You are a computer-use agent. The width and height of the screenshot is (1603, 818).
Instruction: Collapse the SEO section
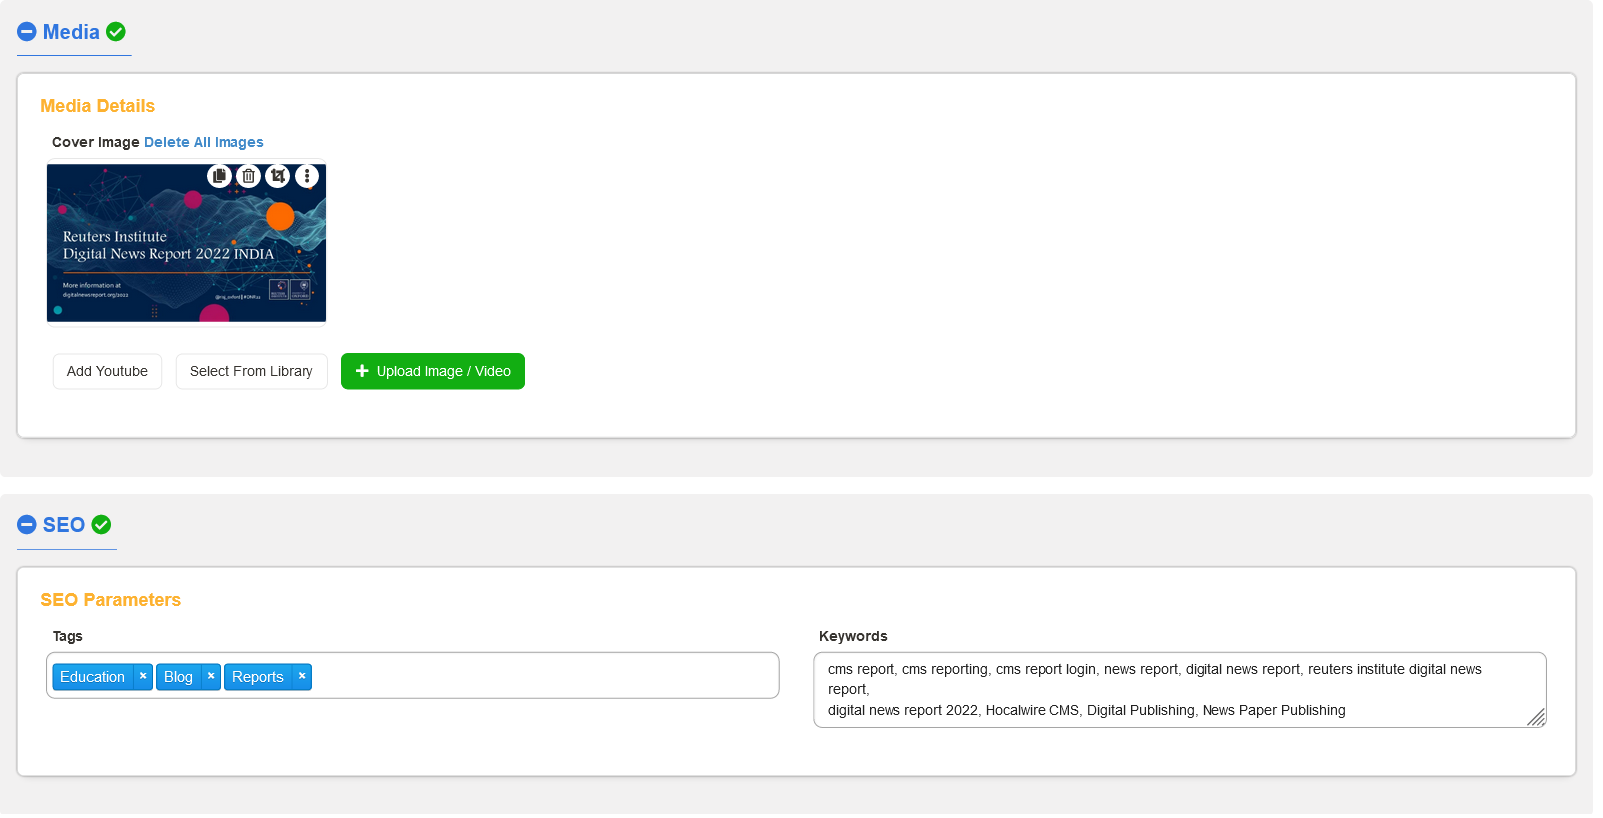coord(27,525)
